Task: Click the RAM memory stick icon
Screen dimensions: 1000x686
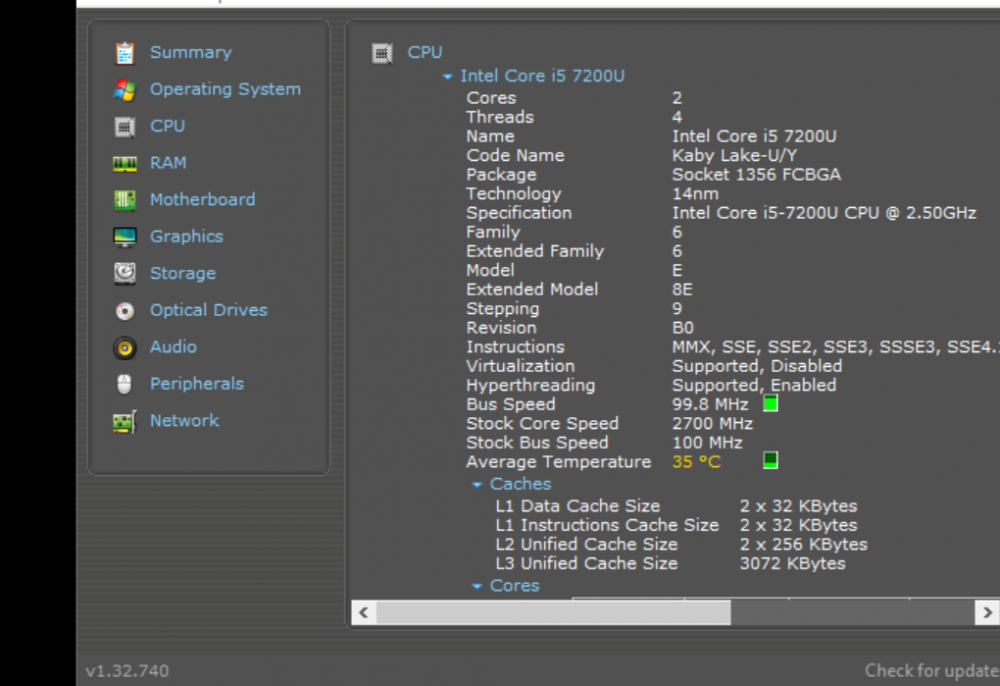Action: coord(124,163)
